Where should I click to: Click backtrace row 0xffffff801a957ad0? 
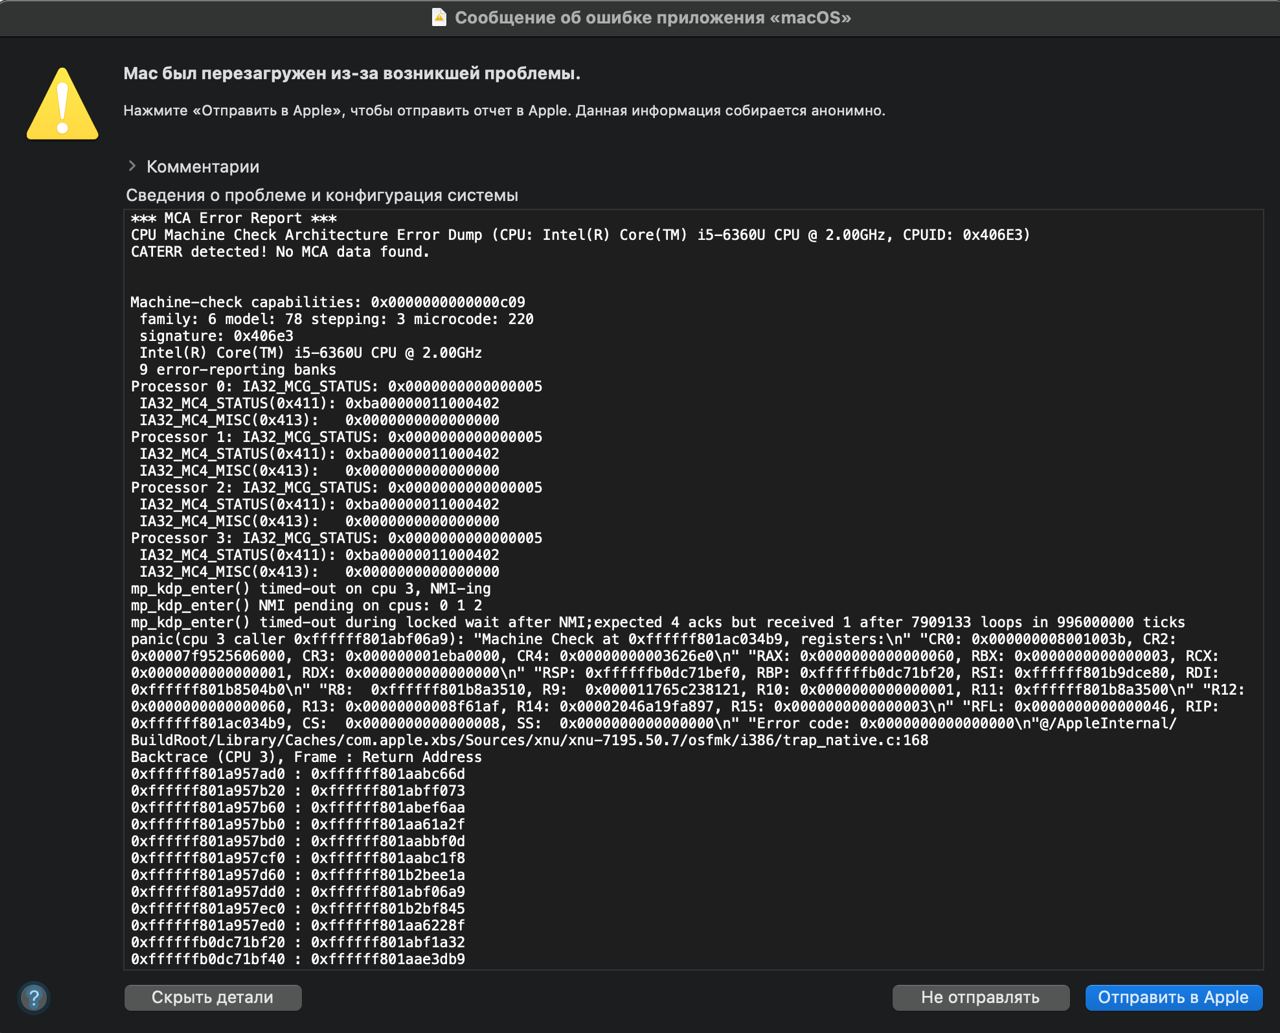[298, 774]
